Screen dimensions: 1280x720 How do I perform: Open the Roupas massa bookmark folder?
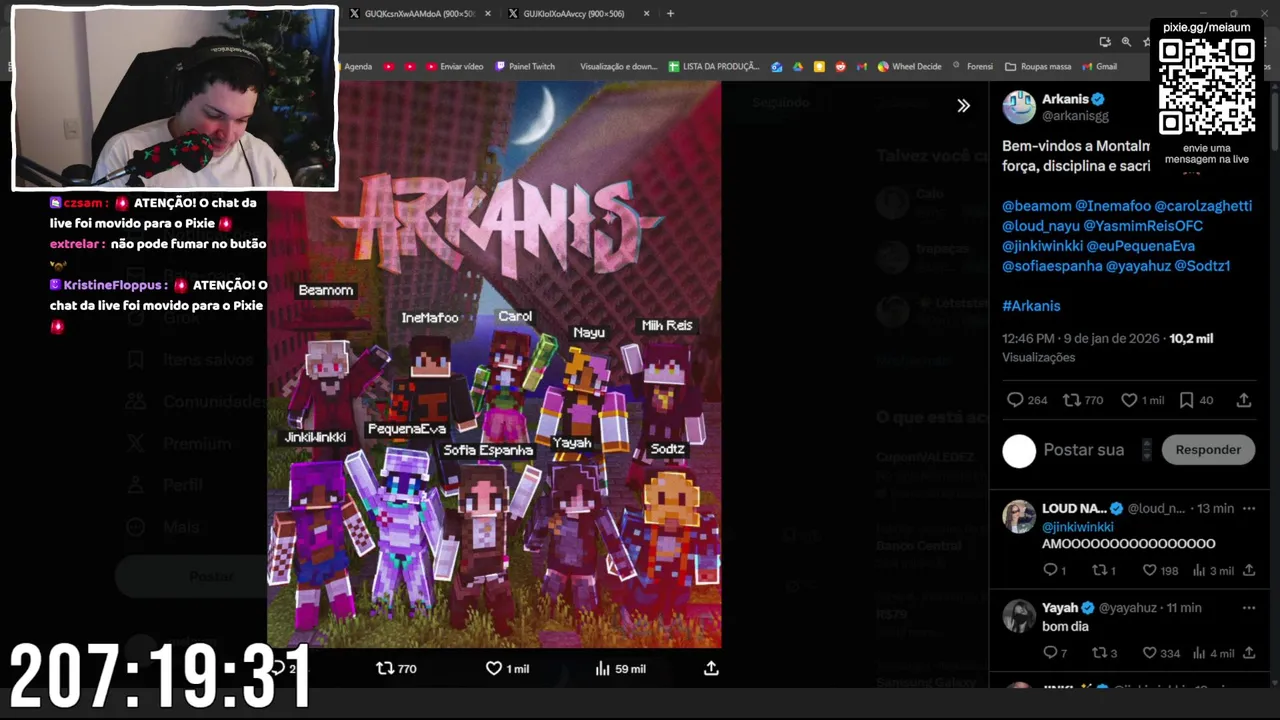click(x=1038, y=66)
